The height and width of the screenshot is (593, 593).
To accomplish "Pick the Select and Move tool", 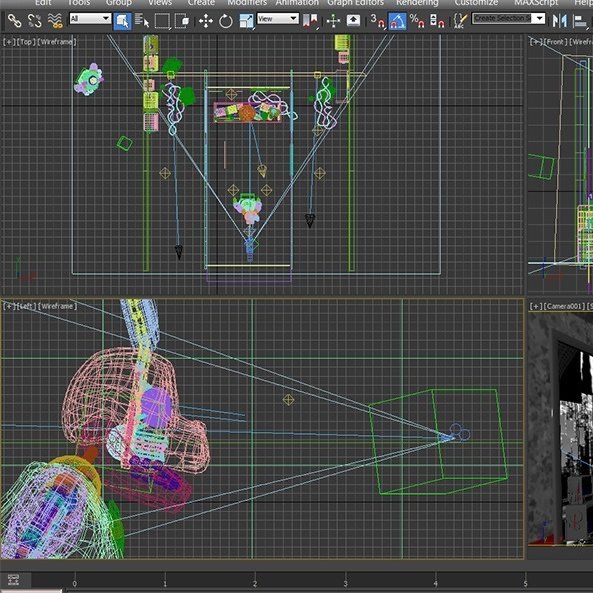I will tap(206, 21).
